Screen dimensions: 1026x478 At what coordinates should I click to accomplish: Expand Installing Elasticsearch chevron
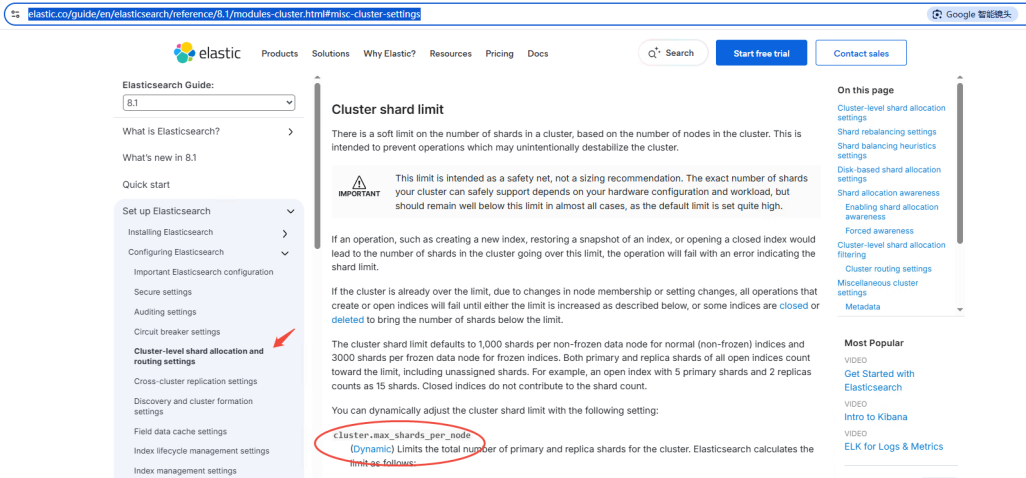(285, 233)
